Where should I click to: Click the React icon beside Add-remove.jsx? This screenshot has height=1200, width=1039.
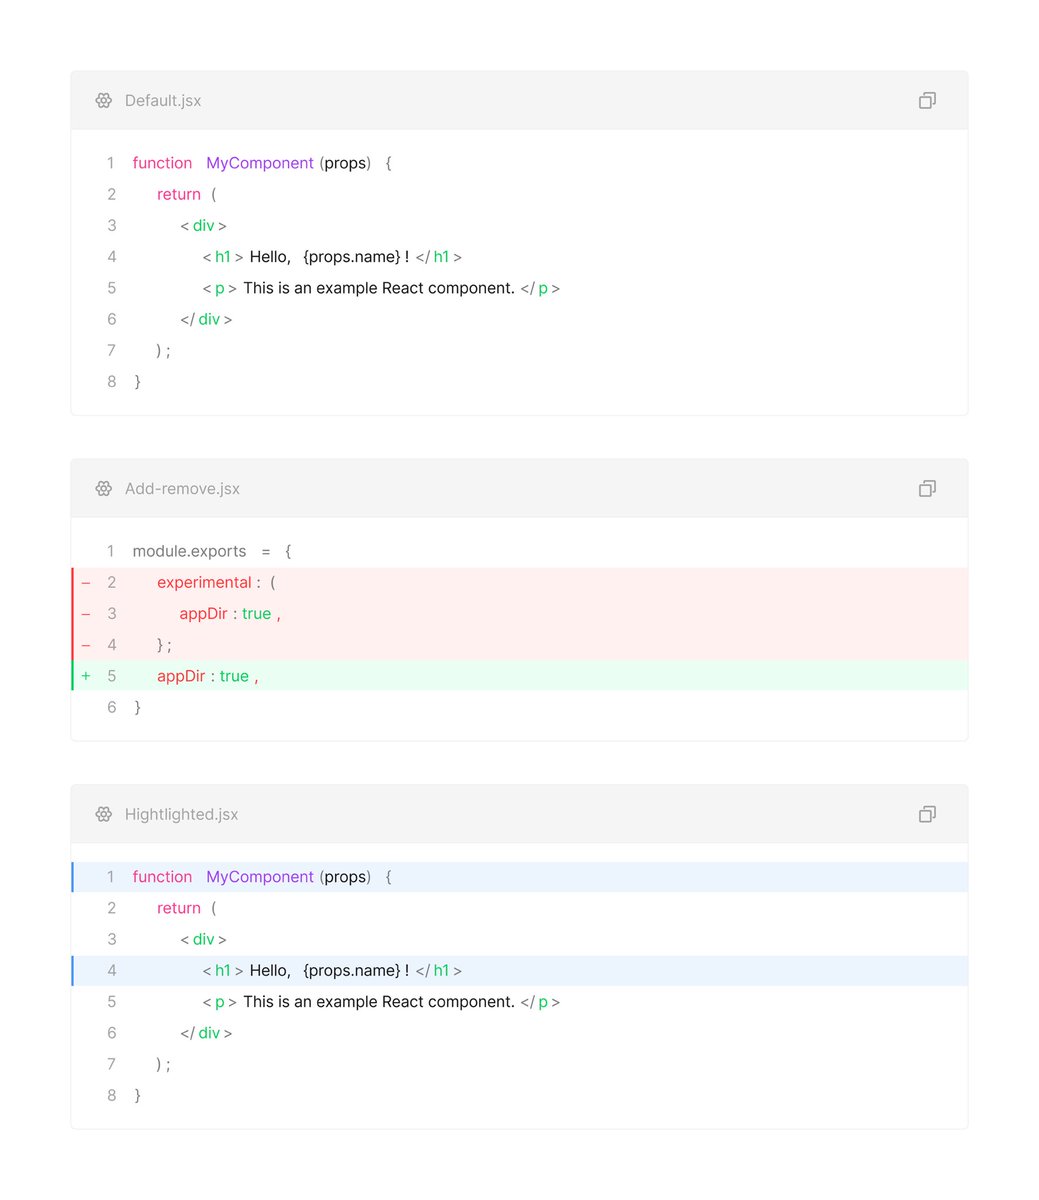(104, 488)
